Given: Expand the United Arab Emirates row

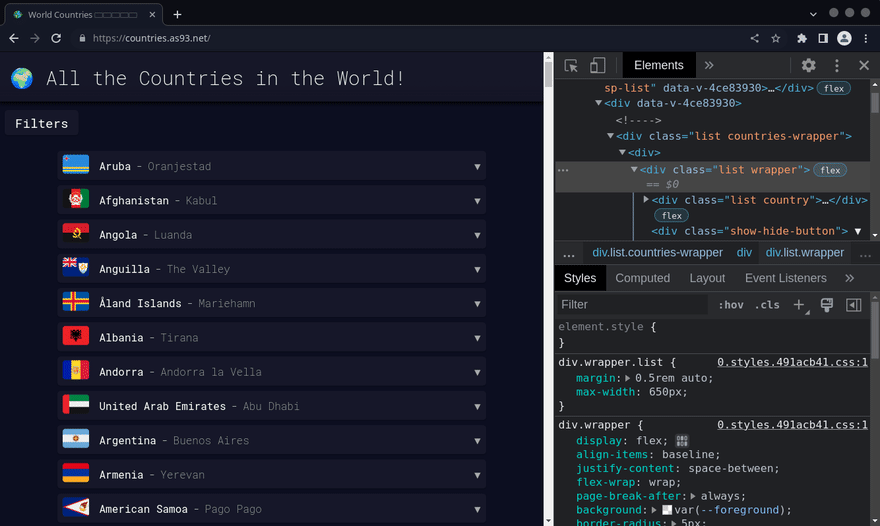Looking at the screenshot, I should [x=272, y=405].
